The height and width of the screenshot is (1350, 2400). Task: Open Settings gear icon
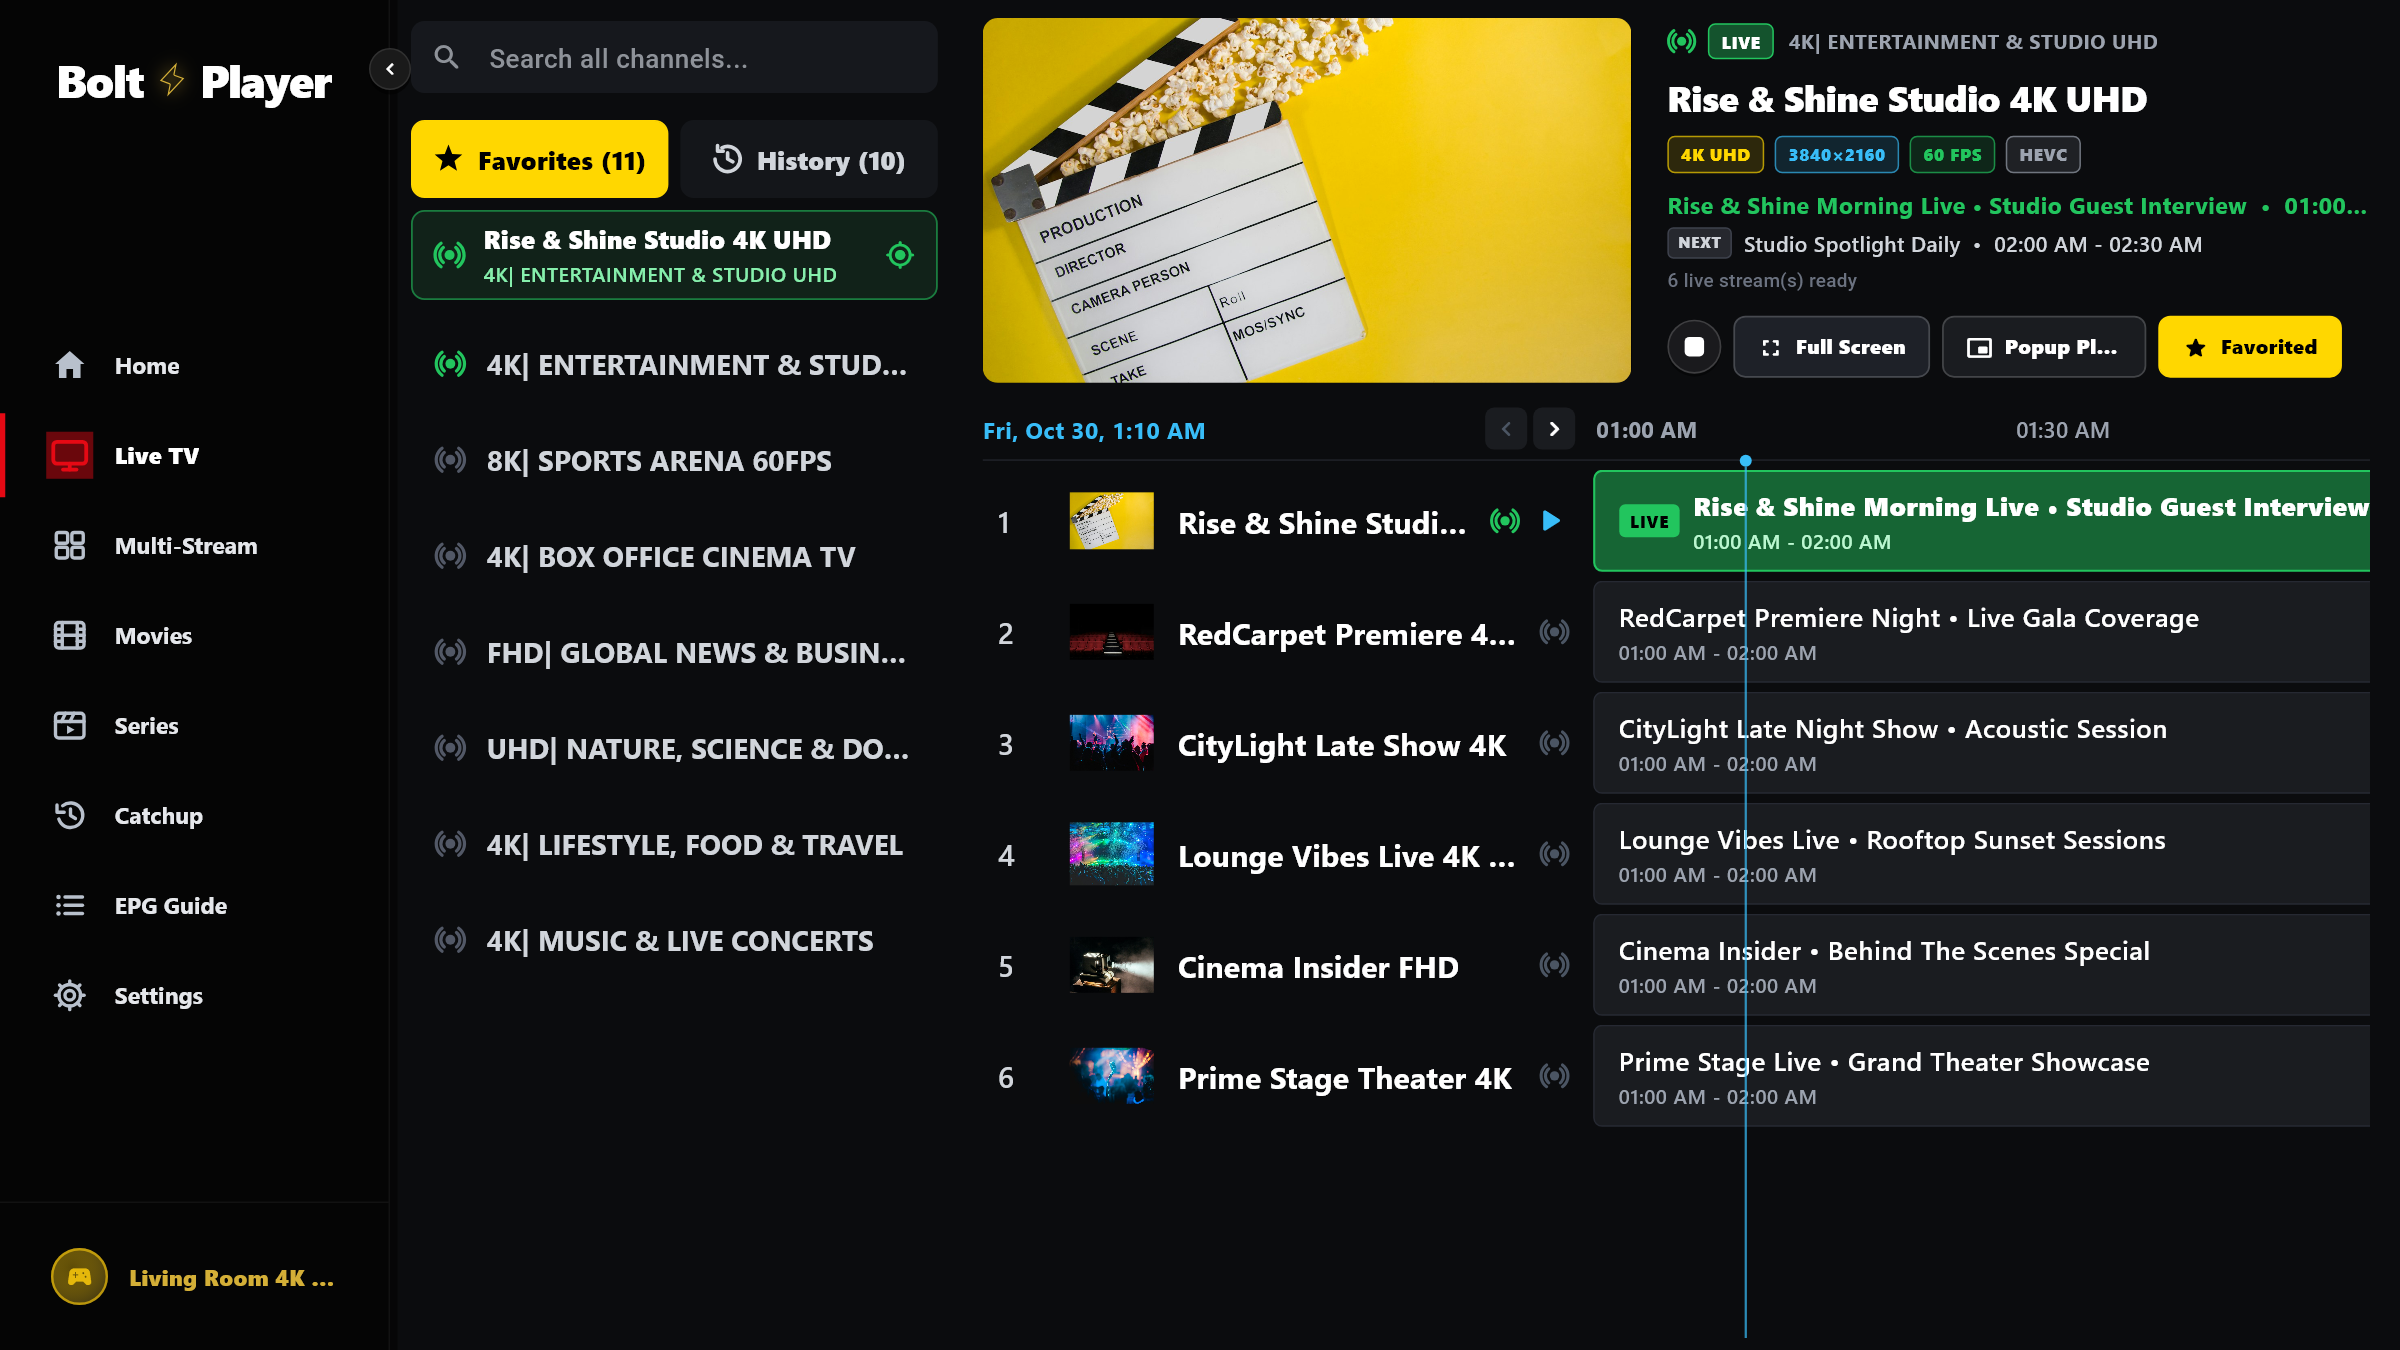point(70,996)
